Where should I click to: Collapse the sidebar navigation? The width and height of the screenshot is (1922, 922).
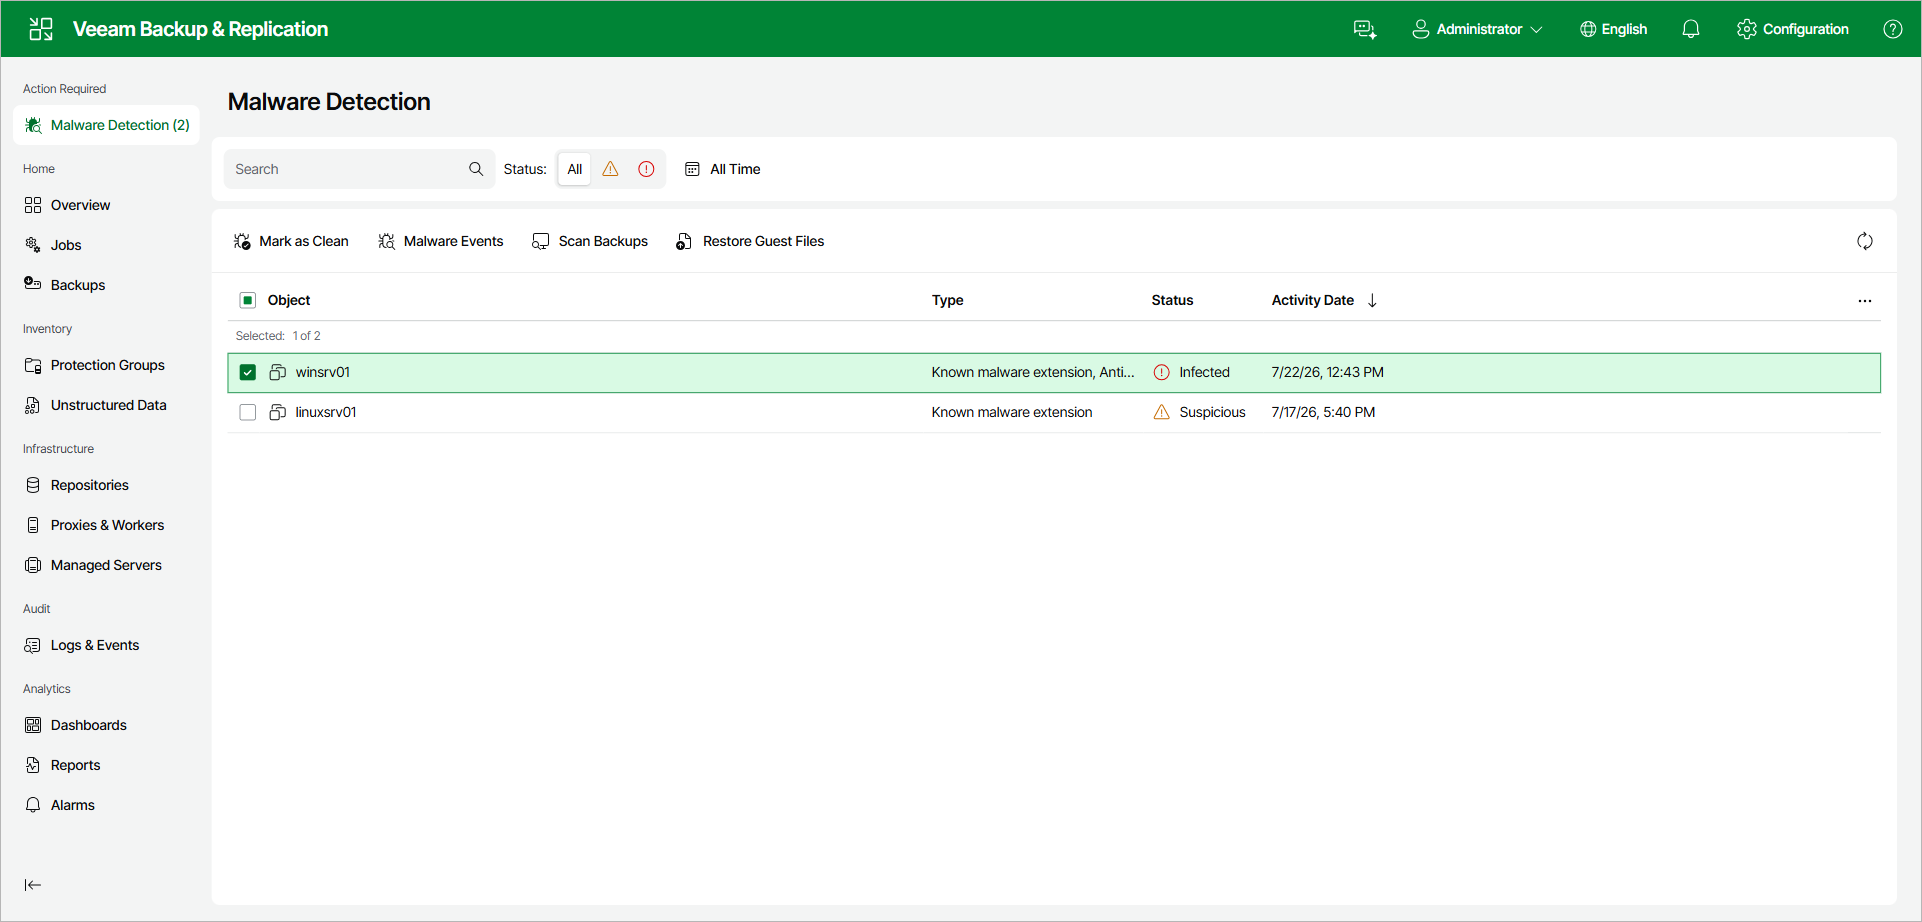pyautogui.click(x=33, y=885)
